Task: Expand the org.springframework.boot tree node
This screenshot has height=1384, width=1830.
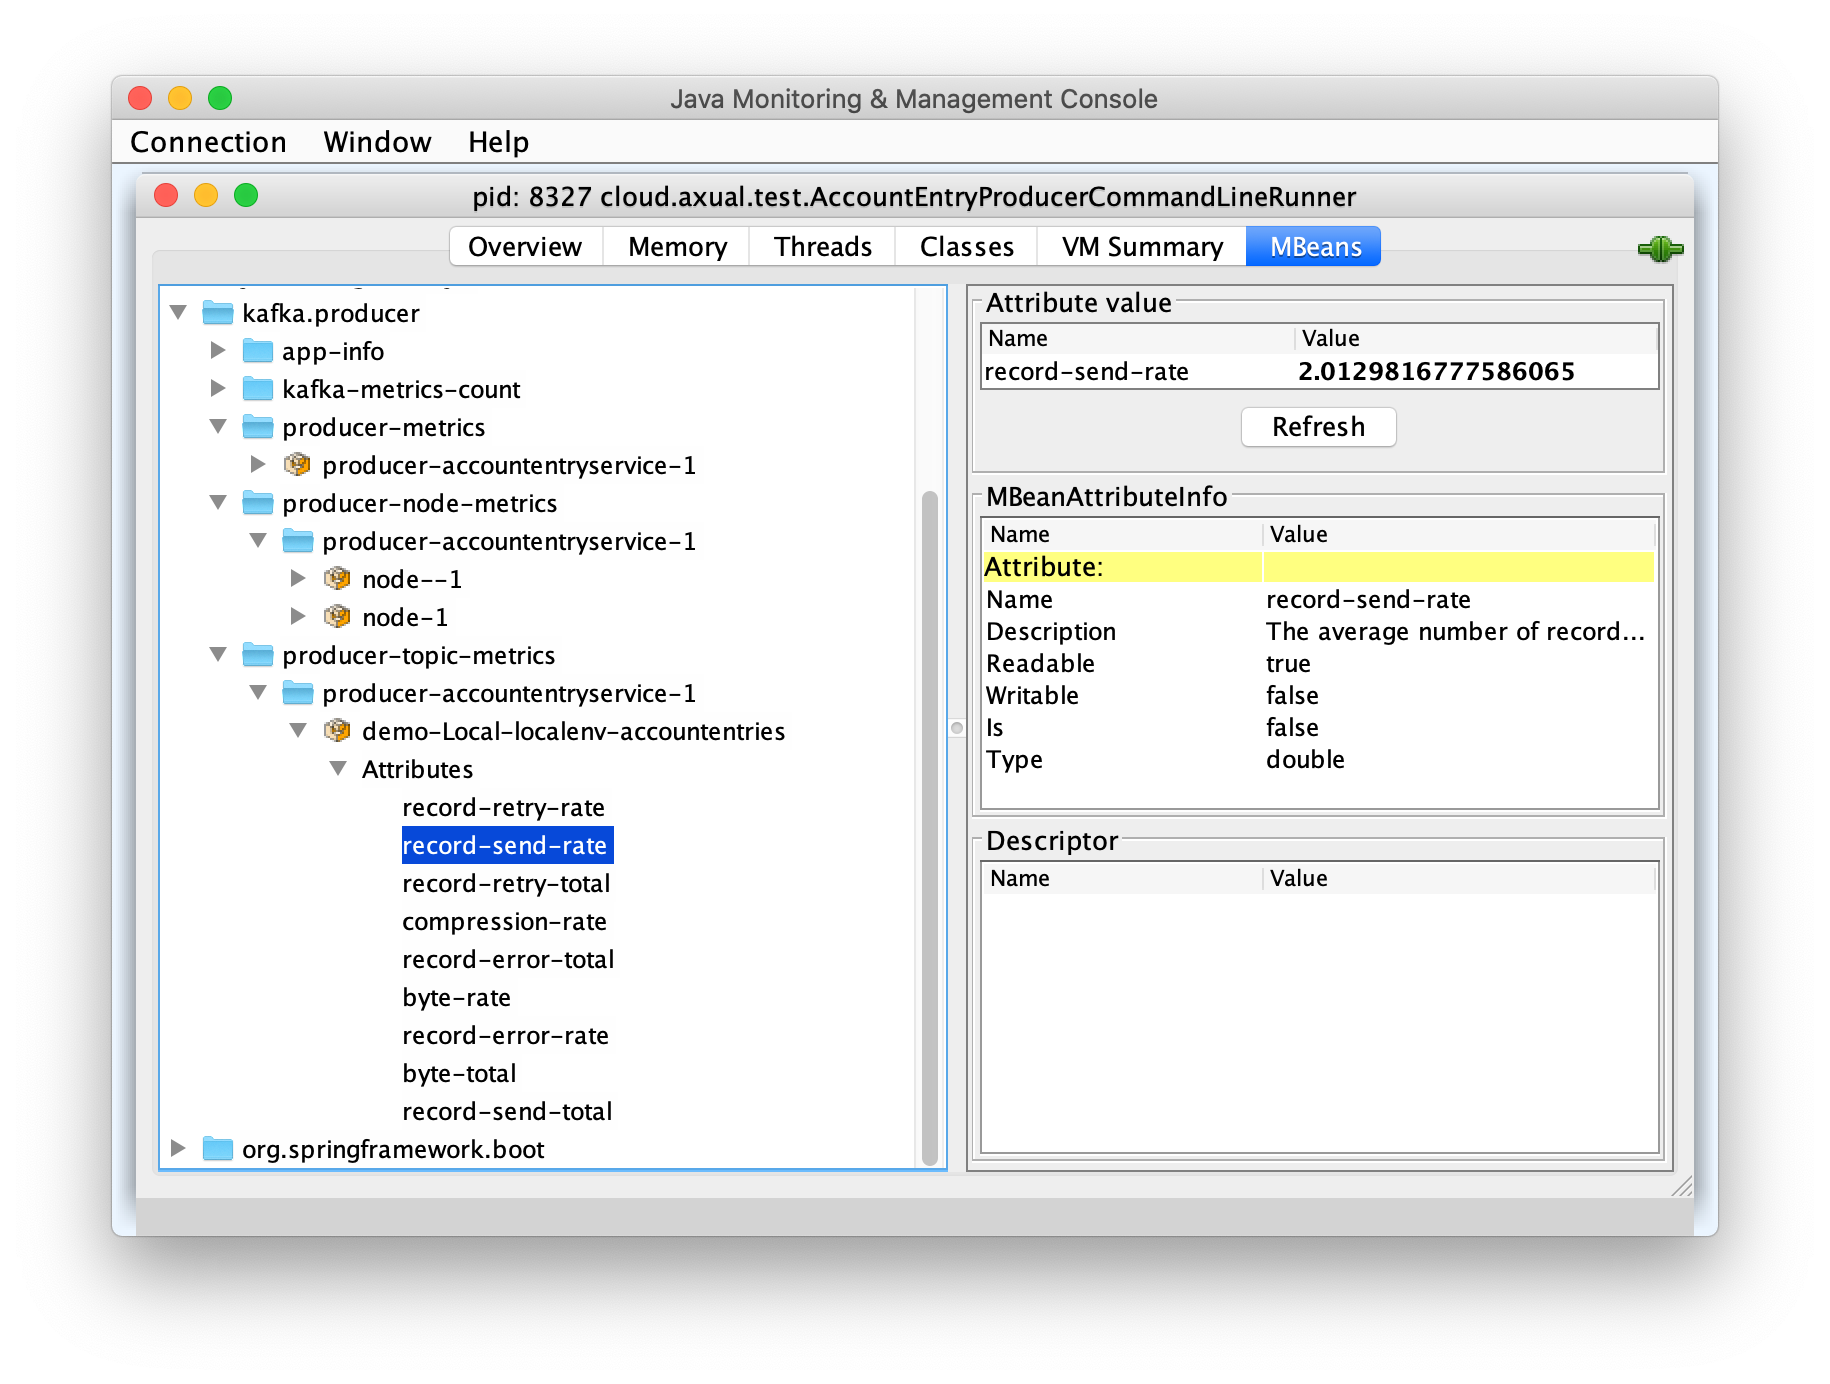Action: 178,1149
